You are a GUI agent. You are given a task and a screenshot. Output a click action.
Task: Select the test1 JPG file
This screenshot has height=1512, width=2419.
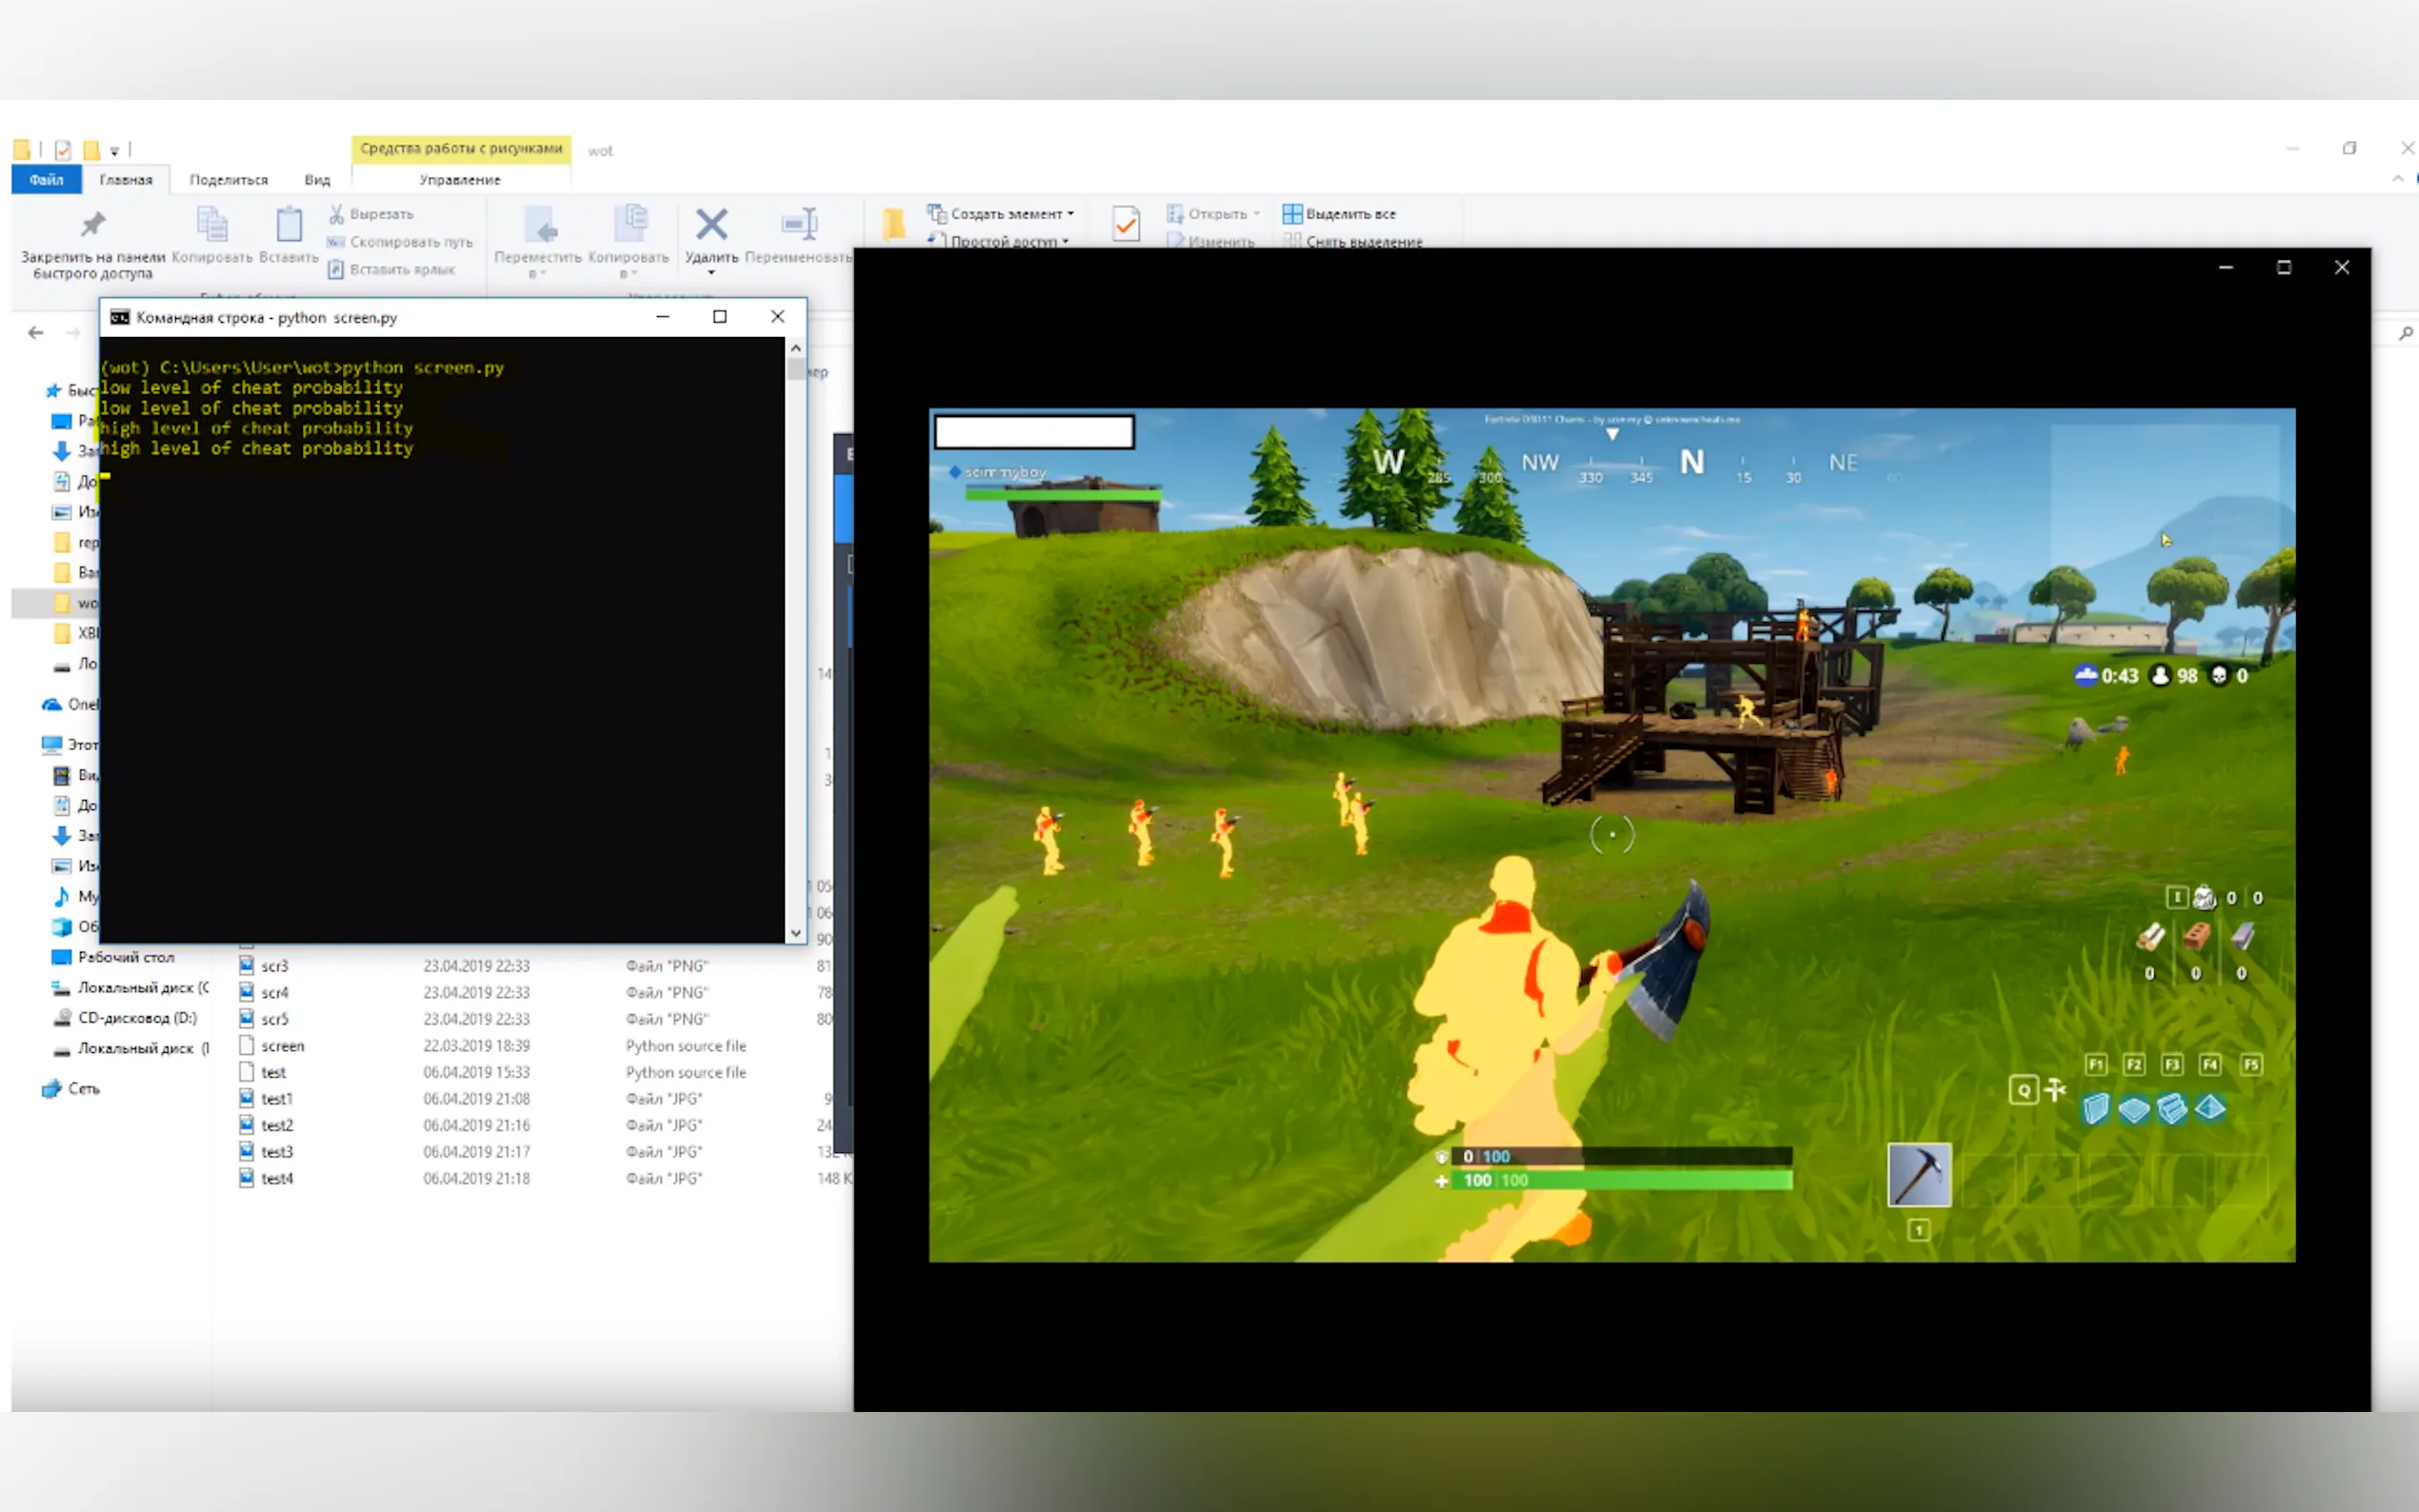pyautogui.click(x=277, y=1099)
